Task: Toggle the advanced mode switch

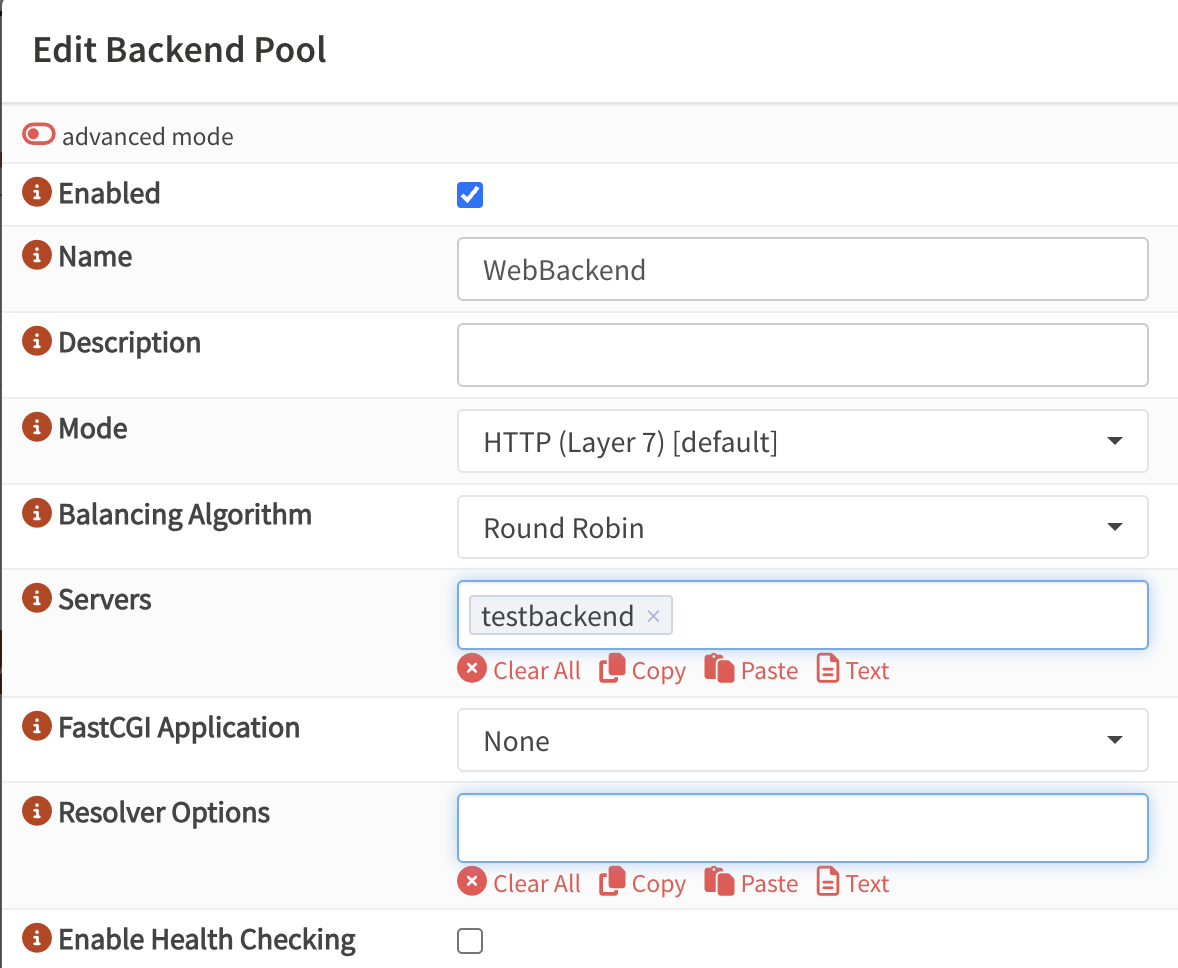Action: tap(40, 135)
